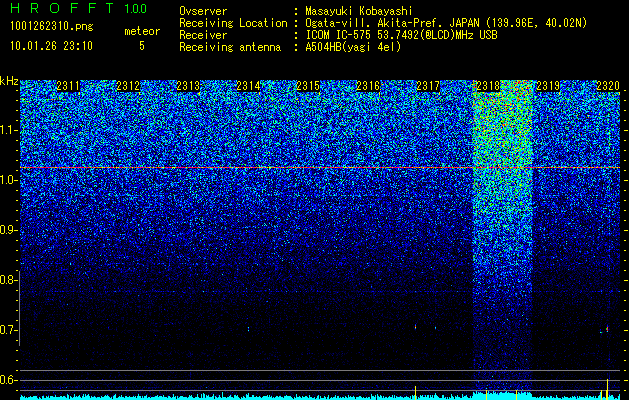Click the 0.6 frequency axis label
The height and width of the screenshot is (400, 629).
(x=8, y=380)
